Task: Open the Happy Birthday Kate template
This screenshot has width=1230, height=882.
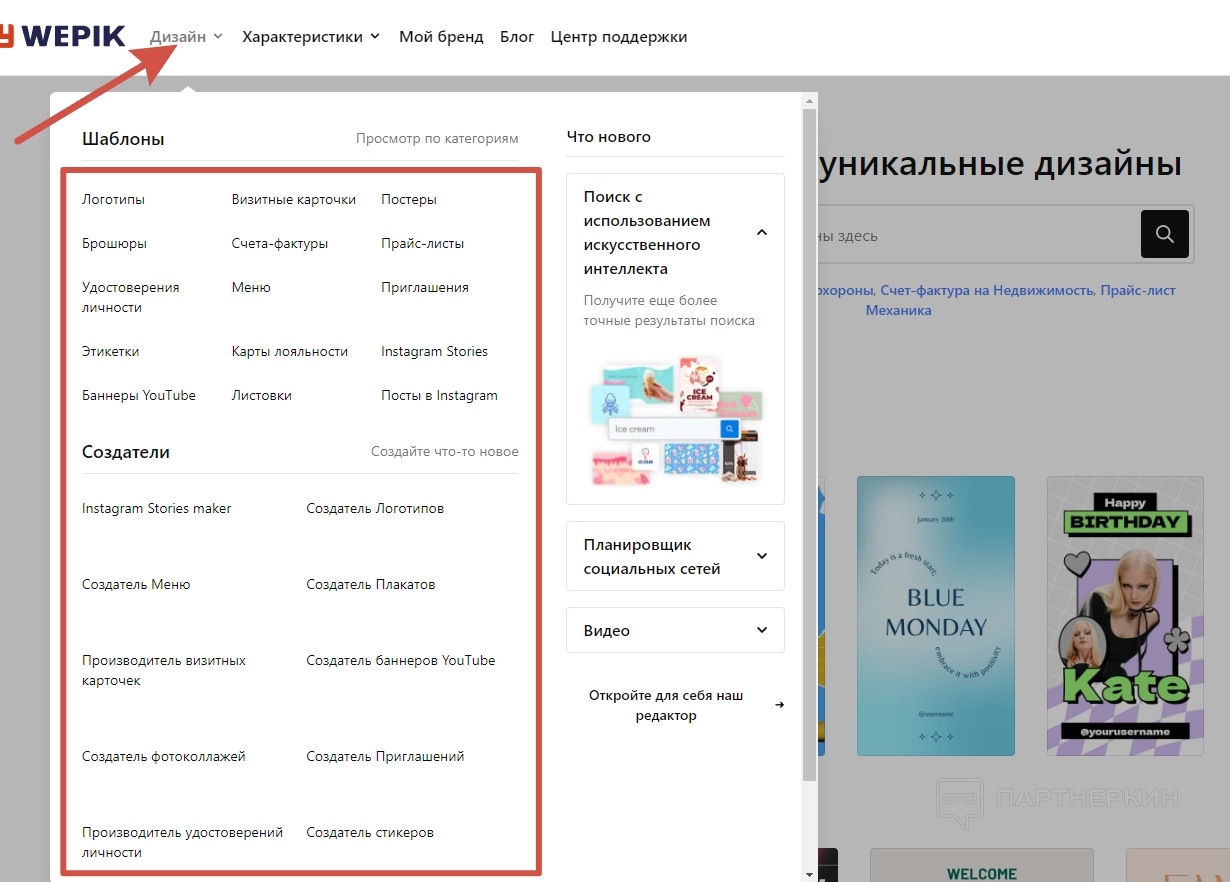Action: [1125, 615]
